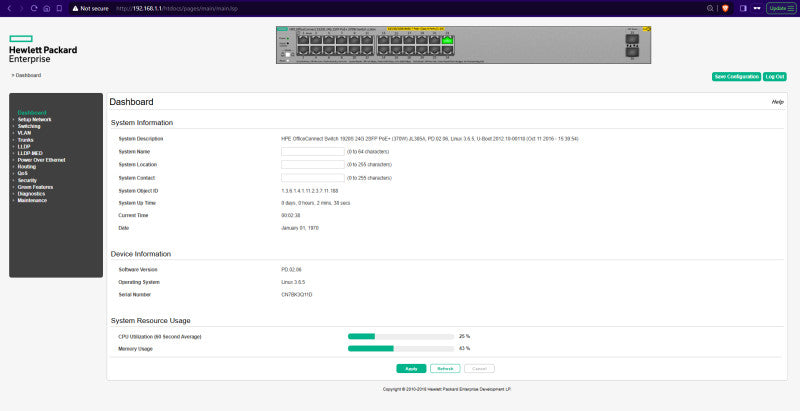Open the browser home icon
Screen dimensions: 800x411
(x=46, y=8)
